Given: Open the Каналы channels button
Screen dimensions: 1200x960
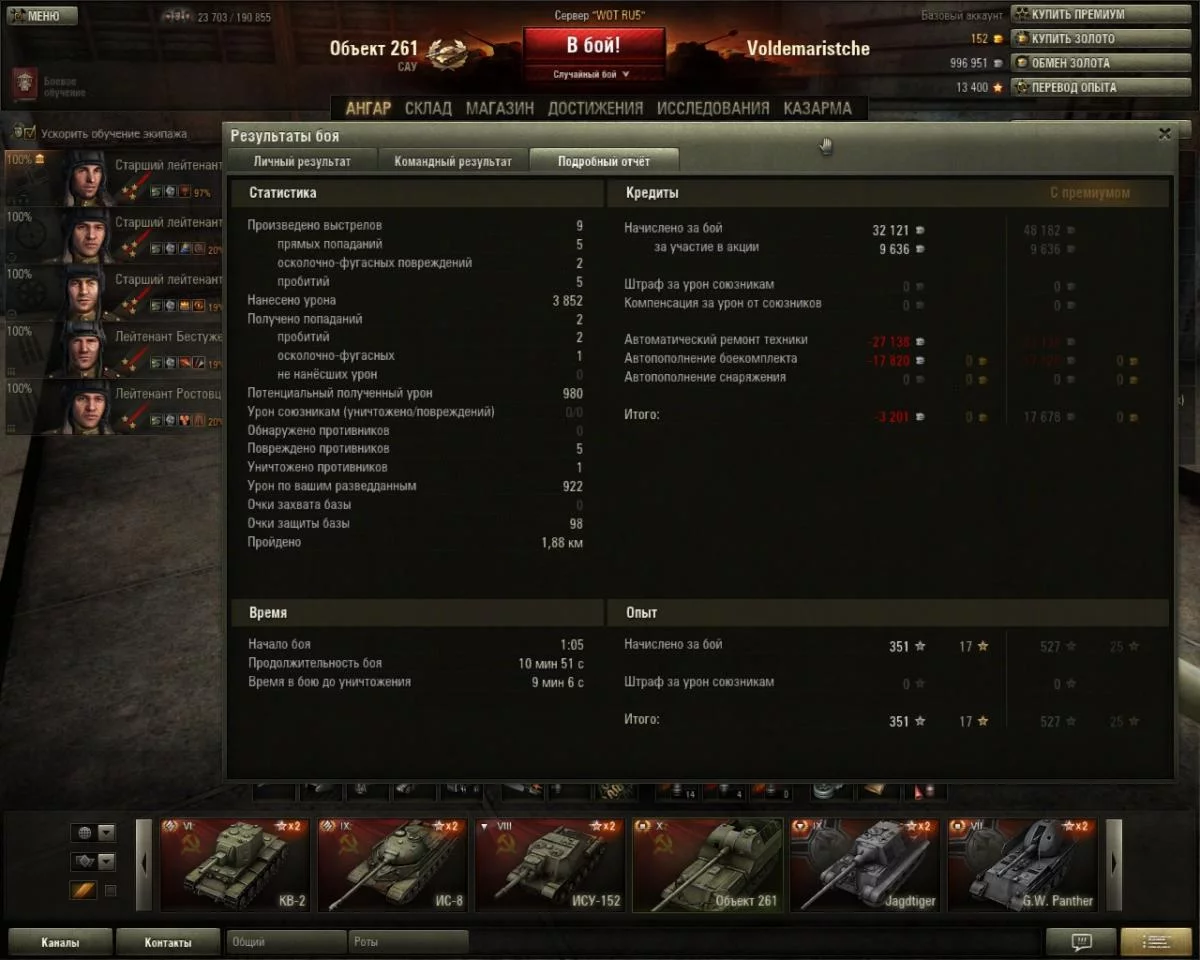Looking at the screenshot, I should click(60, 942).
